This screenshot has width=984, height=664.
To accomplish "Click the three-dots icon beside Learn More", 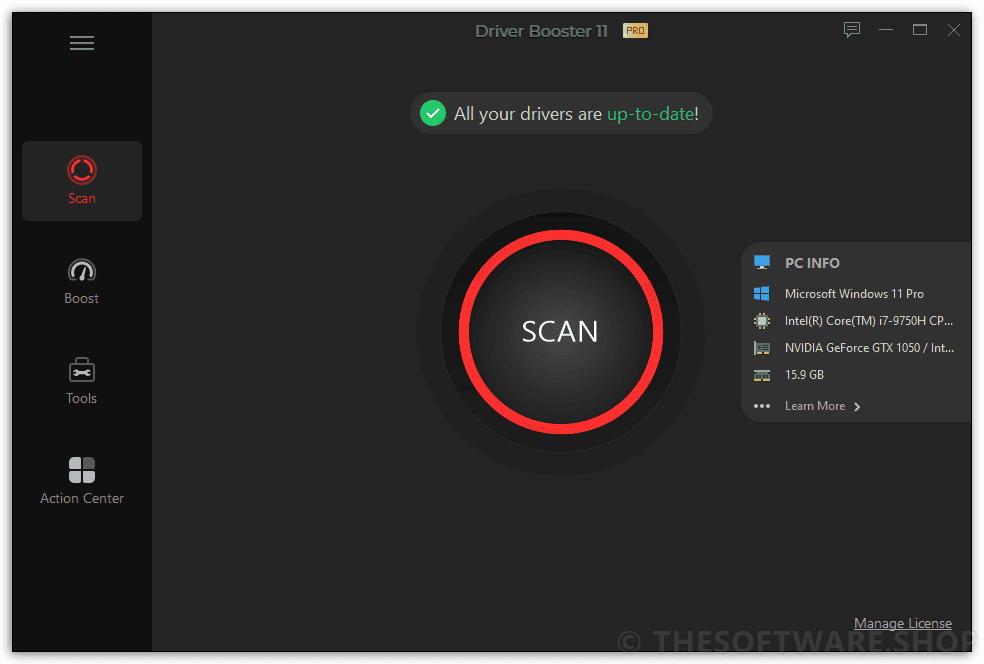I will pos(762,406).
